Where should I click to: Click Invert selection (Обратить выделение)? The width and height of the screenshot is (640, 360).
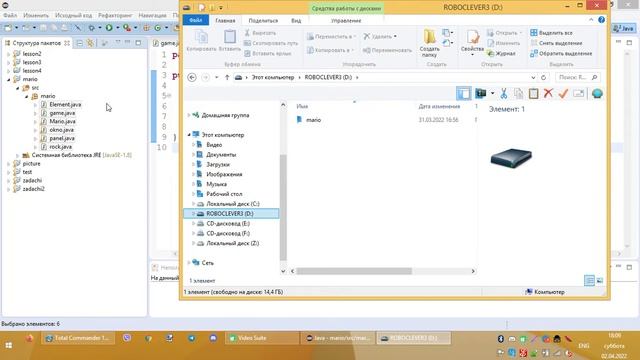[x=561, y=53]
